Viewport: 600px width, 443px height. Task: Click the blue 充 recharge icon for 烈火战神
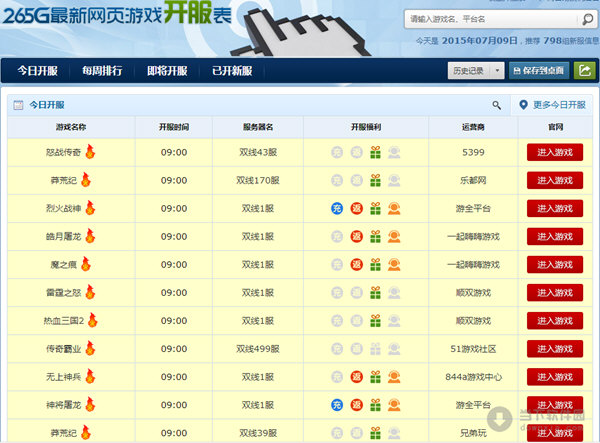(x=337, y=208)
